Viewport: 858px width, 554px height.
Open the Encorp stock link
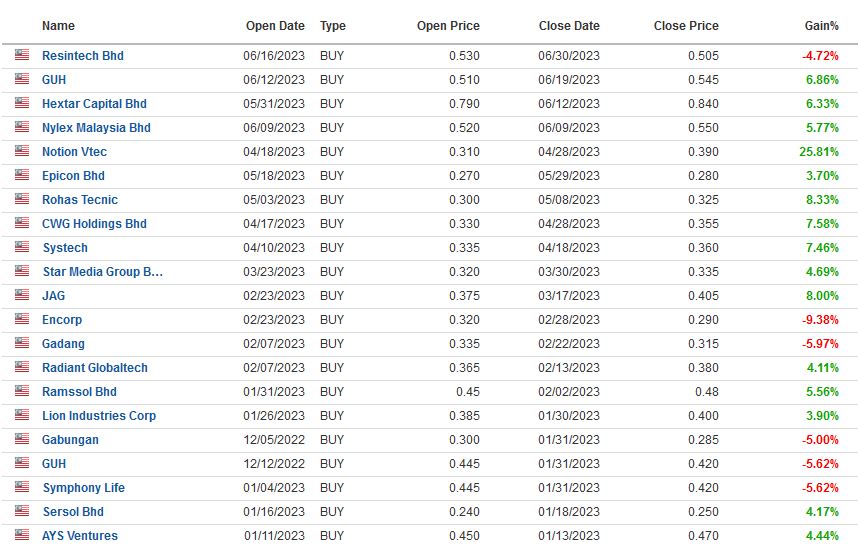(x=62, y=320)
